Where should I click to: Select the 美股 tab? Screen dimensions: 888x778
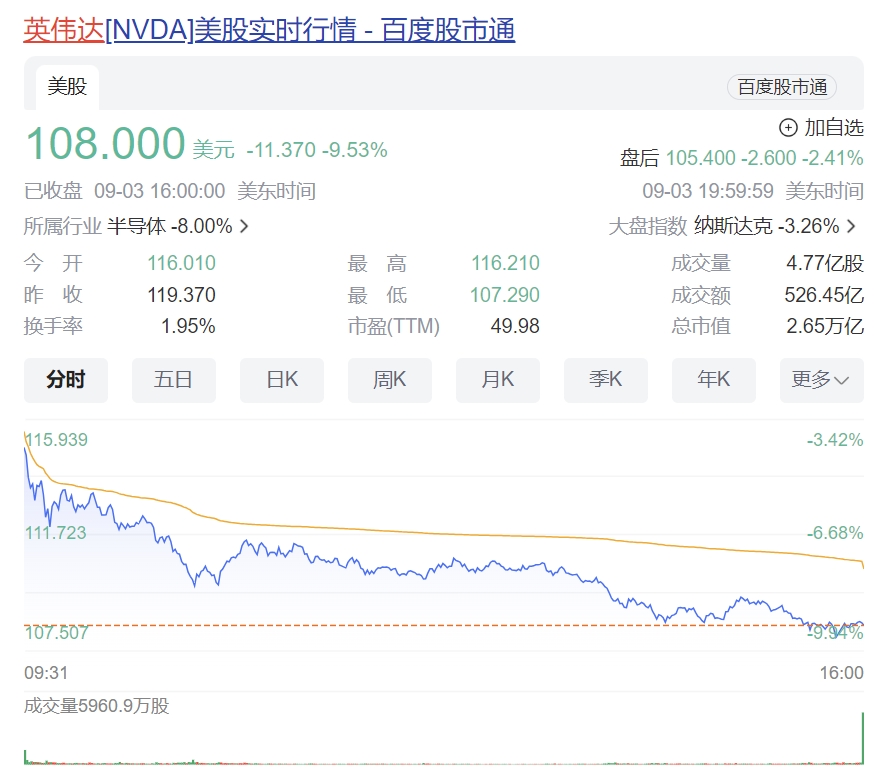(67, 87)
